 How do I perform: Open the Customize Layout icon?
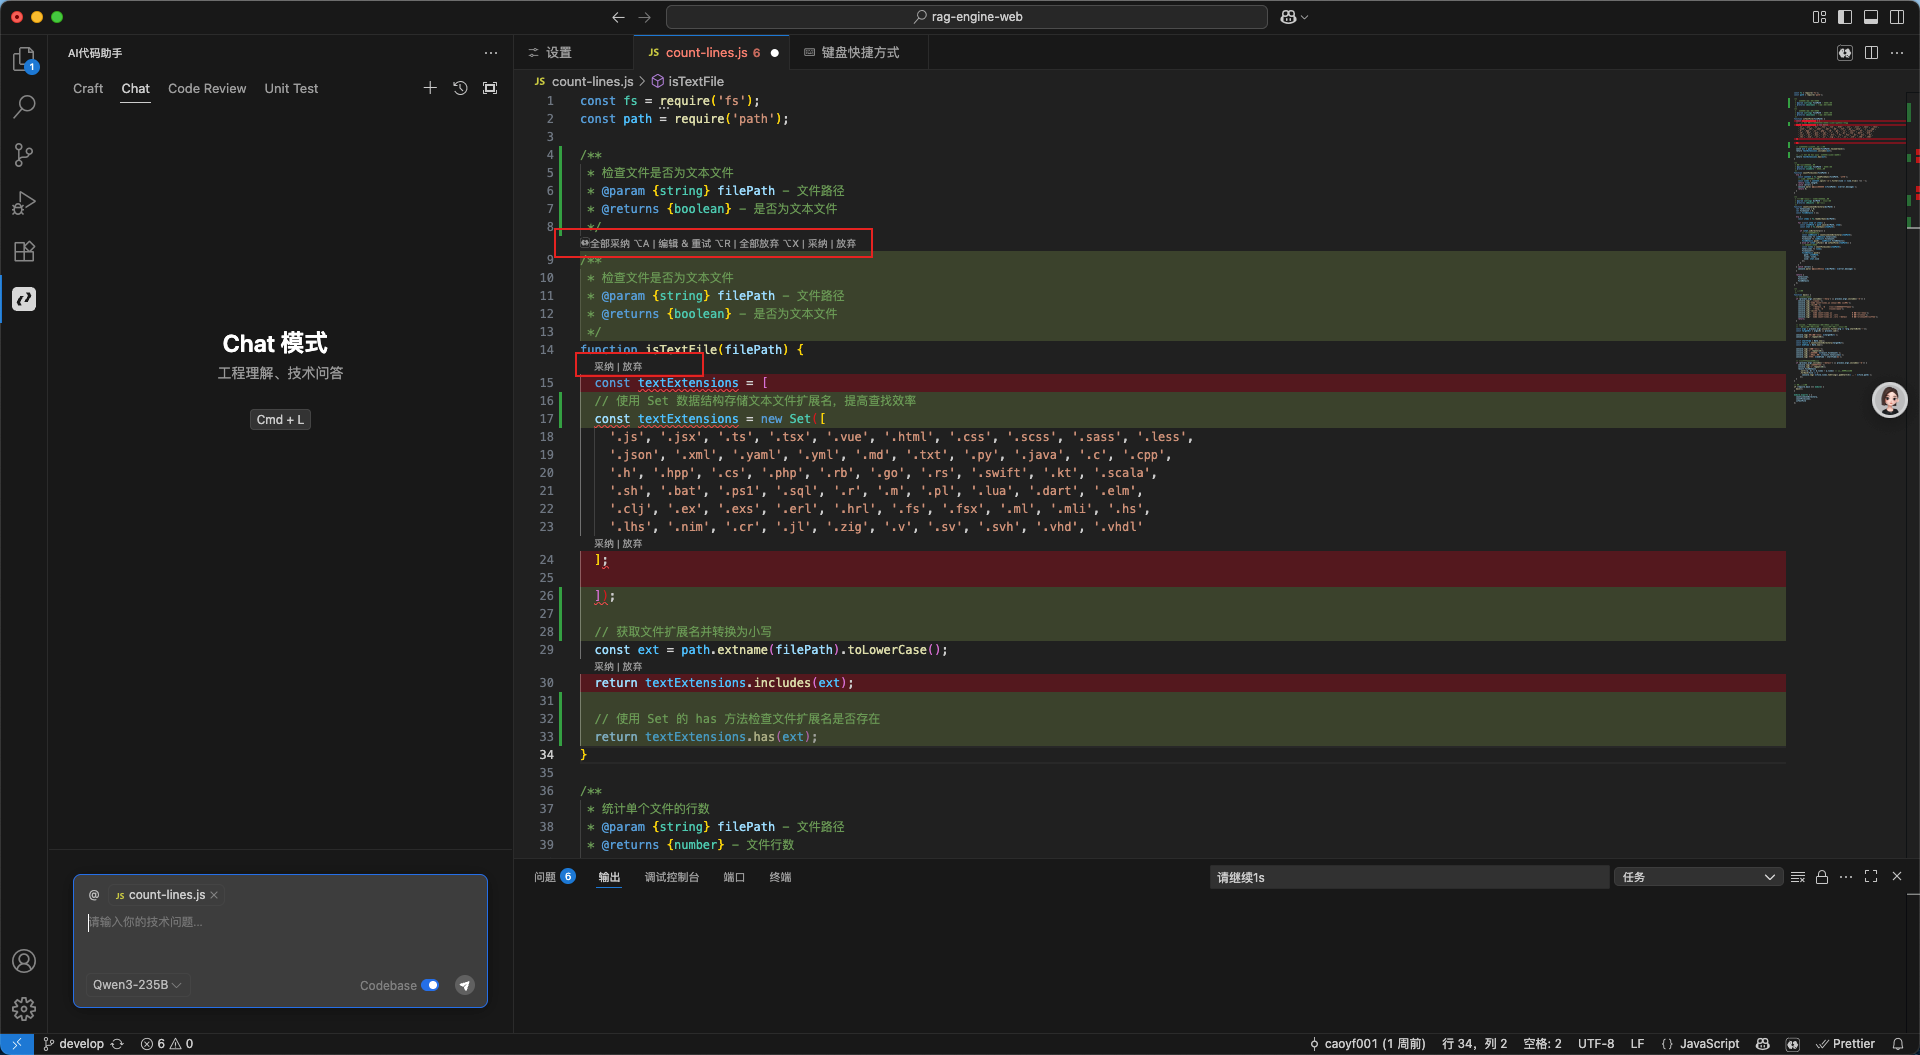[x=1819, y=17]
